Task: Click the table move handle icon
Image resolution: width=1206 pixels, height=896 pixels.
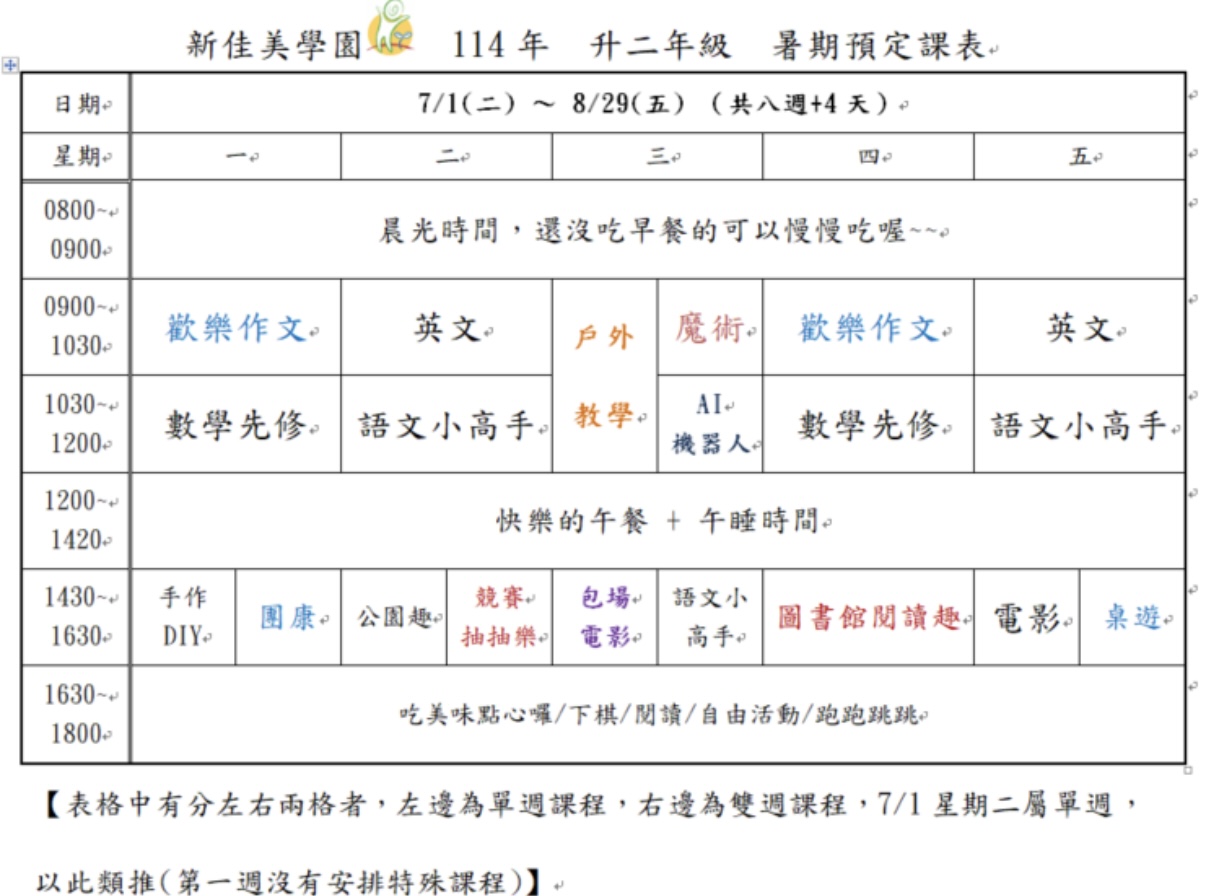Action: tap(11, 65)
